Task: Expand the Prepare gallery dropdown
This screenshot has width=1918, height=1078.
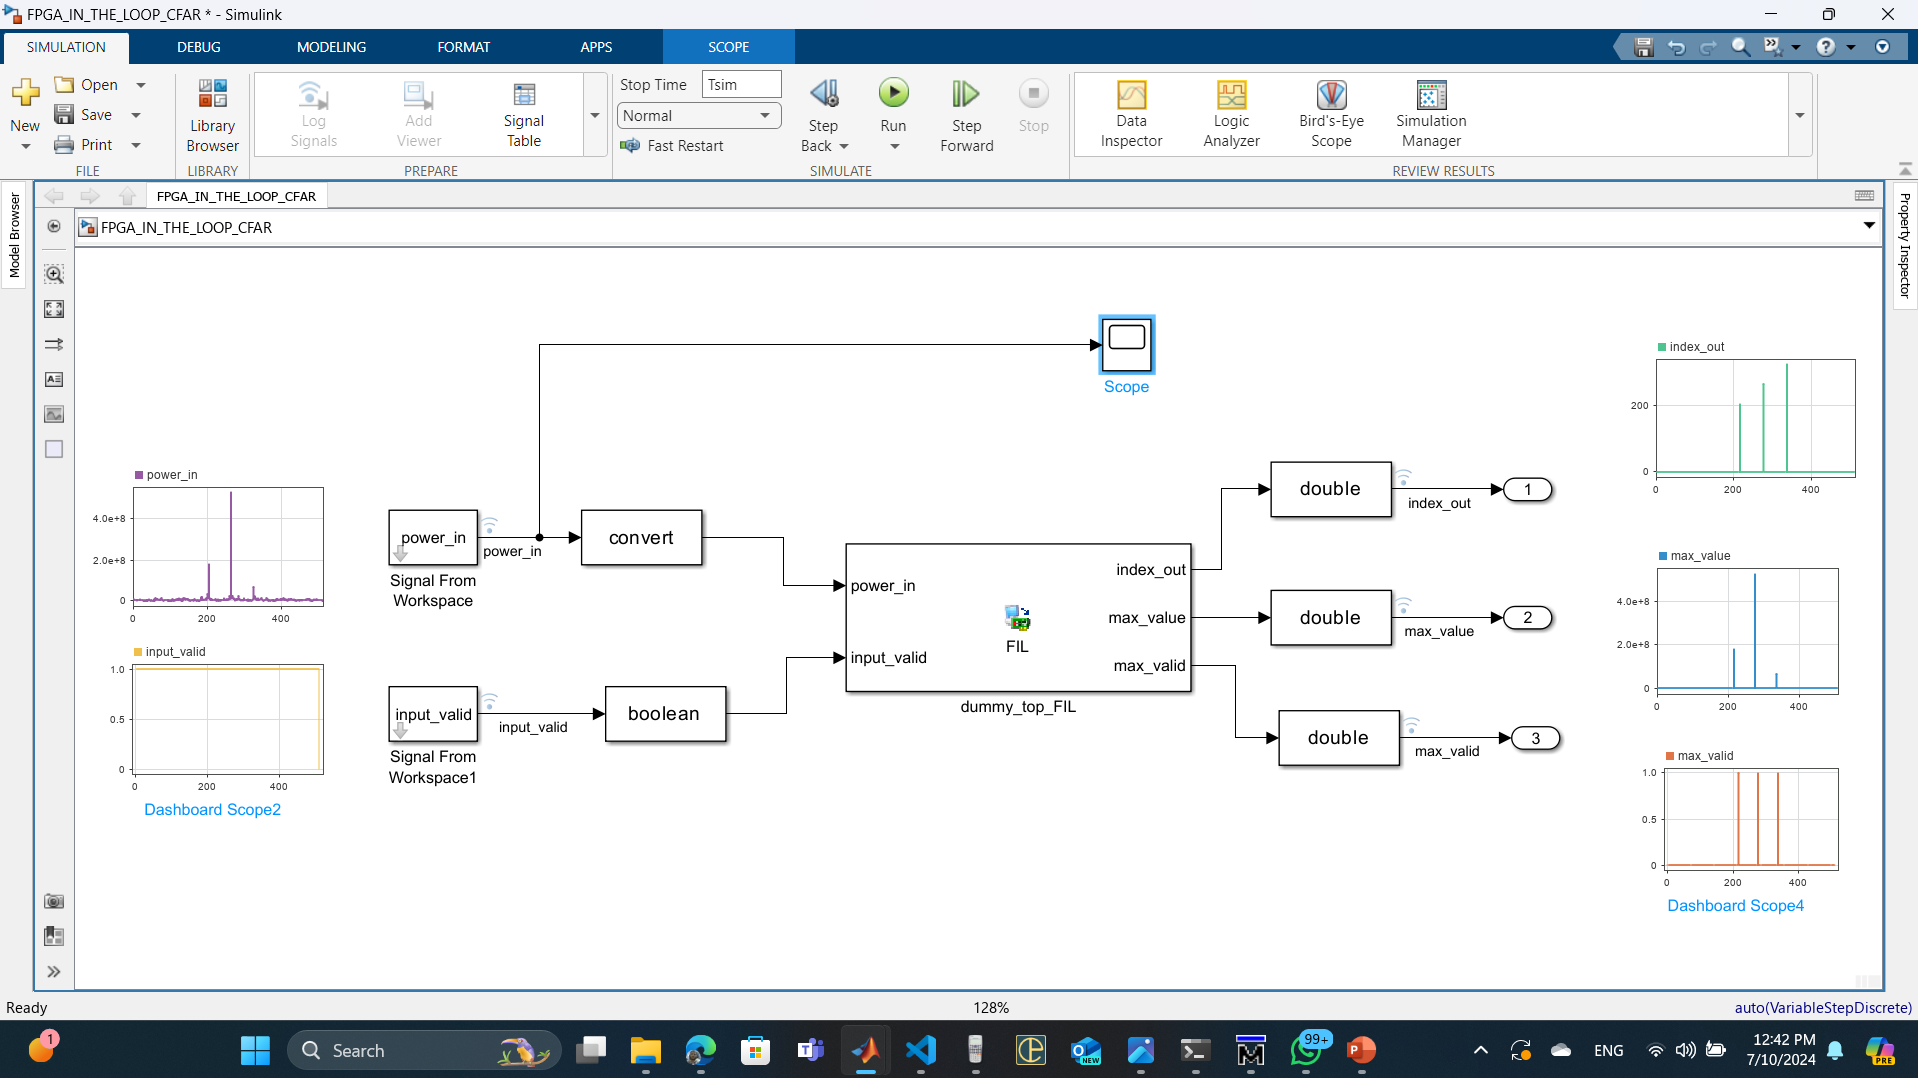Action: [x=595, y=115]
